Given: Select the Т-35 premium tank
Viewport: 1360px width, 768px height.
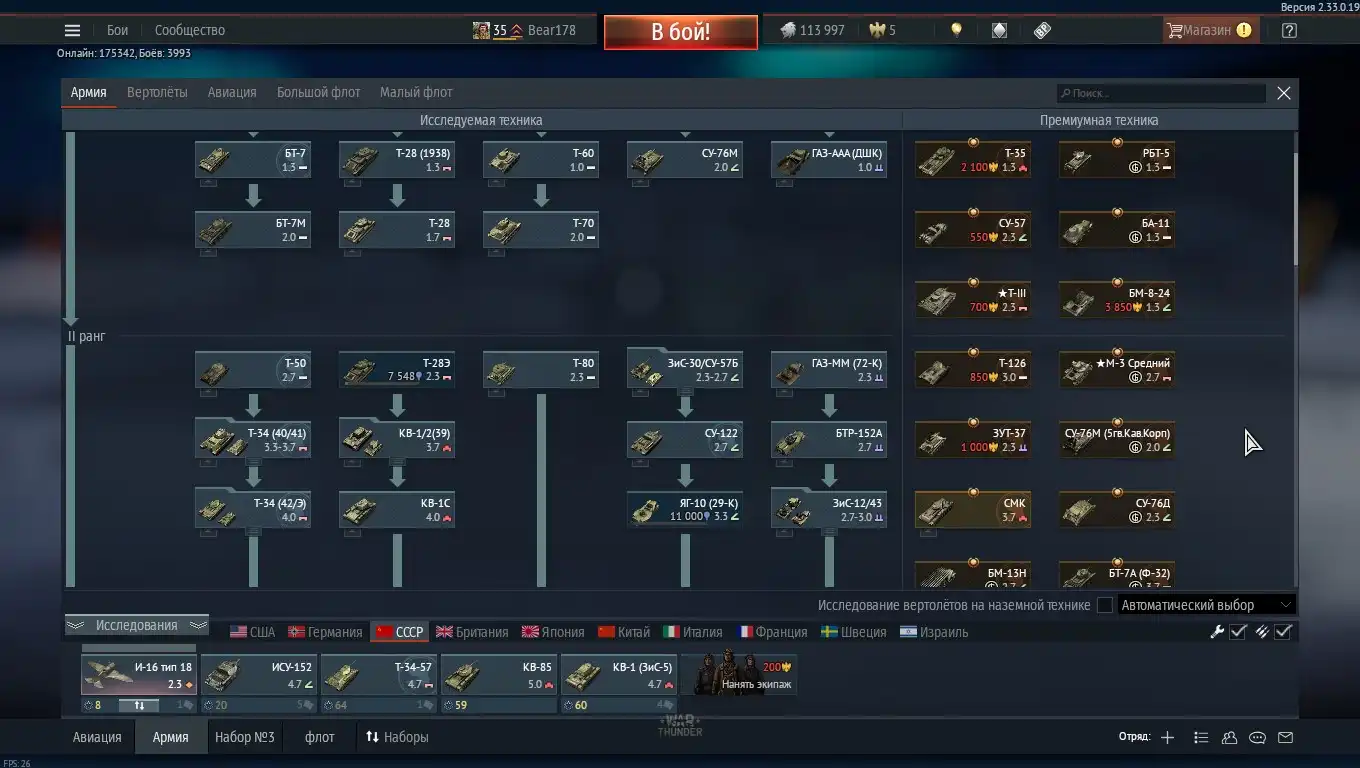Looking at the screenshot, I should pyautogui.click(x=973, y=160).
